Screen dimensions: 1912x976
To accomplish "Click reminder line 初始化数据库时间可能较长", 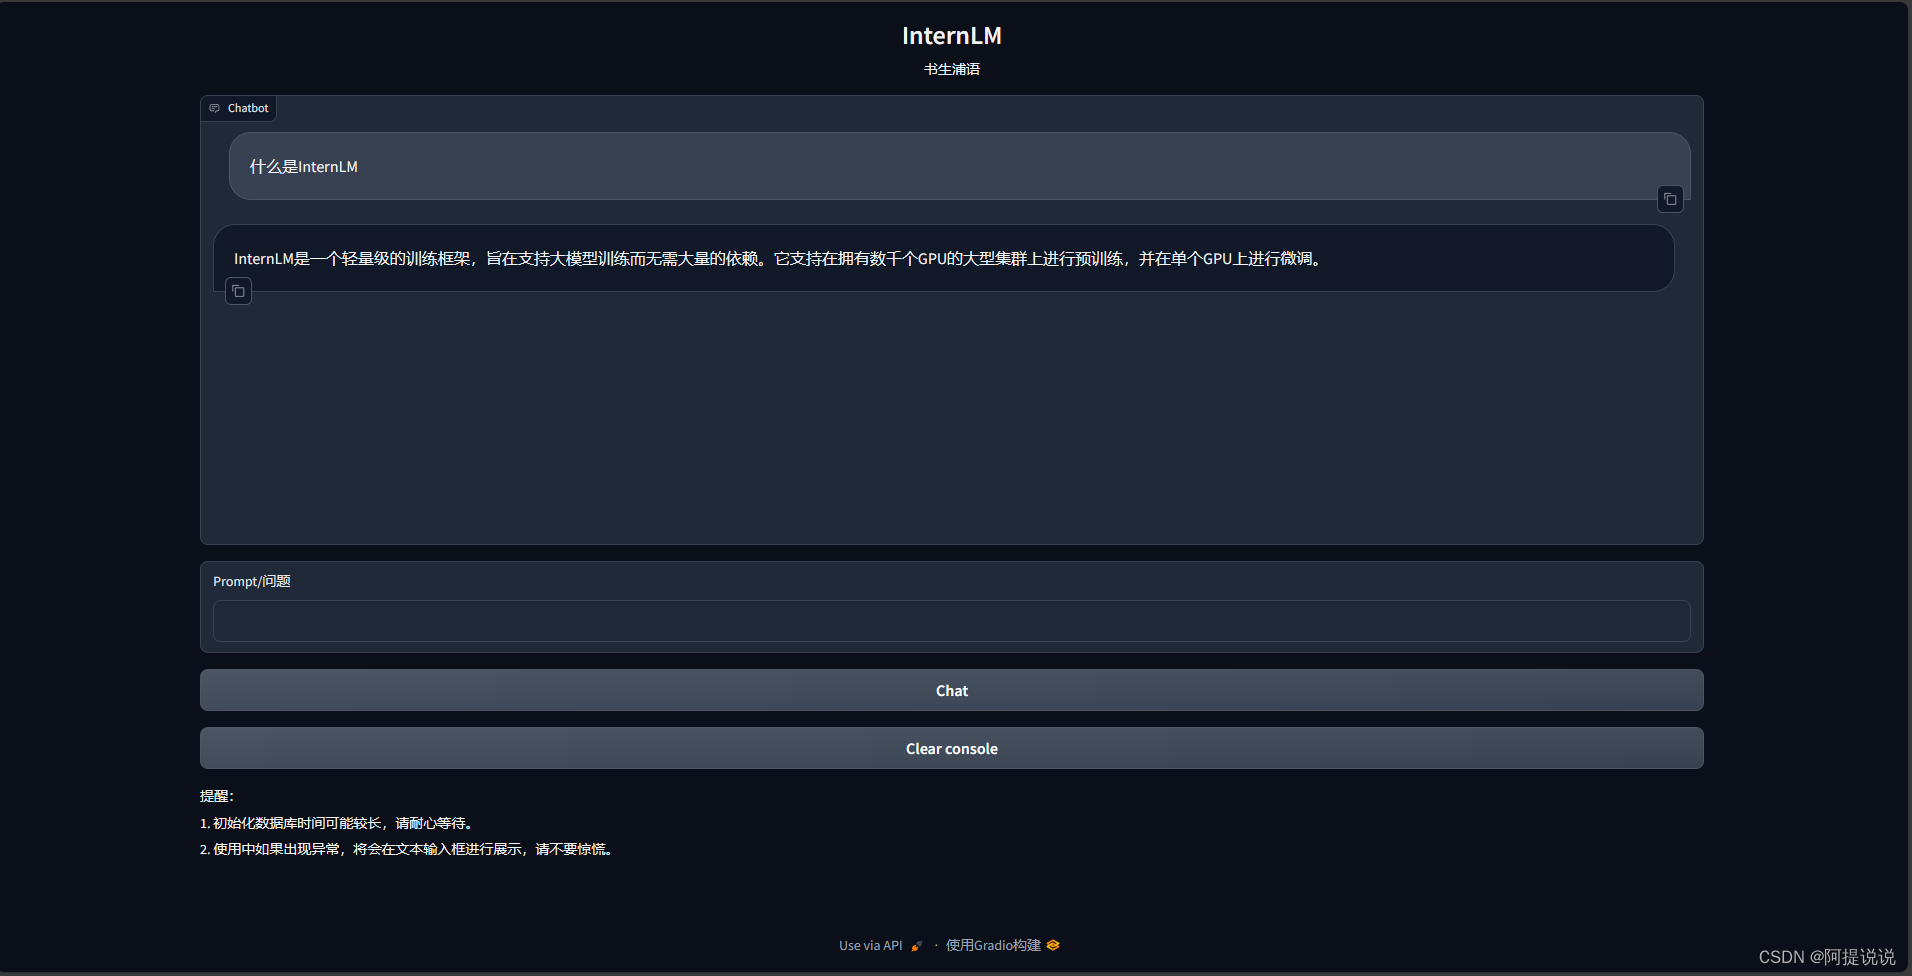I will [x=336, y=823].
